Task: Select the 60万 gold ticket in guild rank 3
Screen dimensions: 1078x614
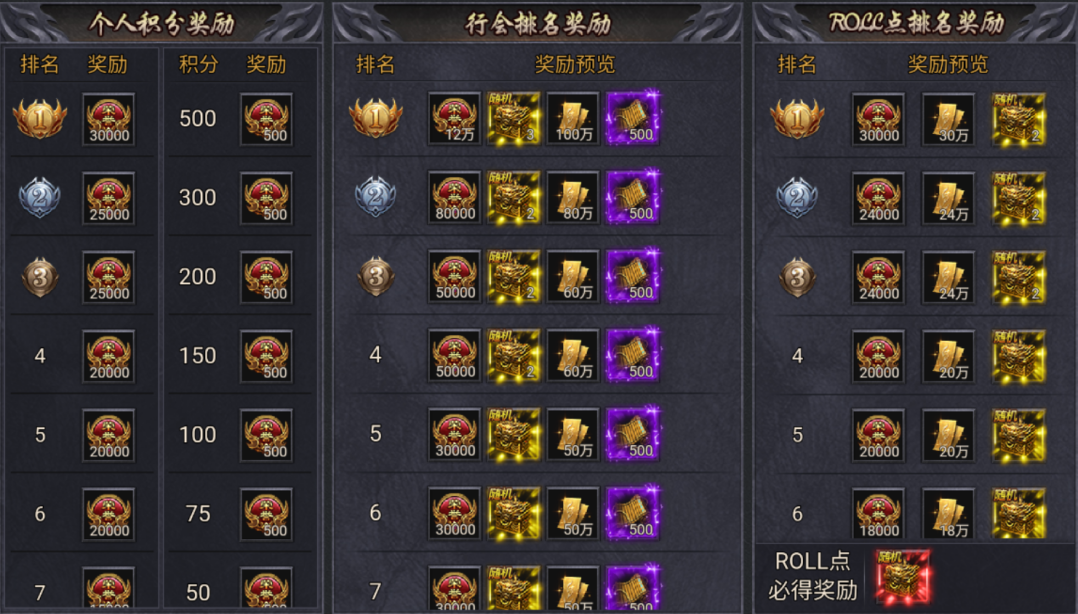Action: pyautogui.click(x=573, y=276)
